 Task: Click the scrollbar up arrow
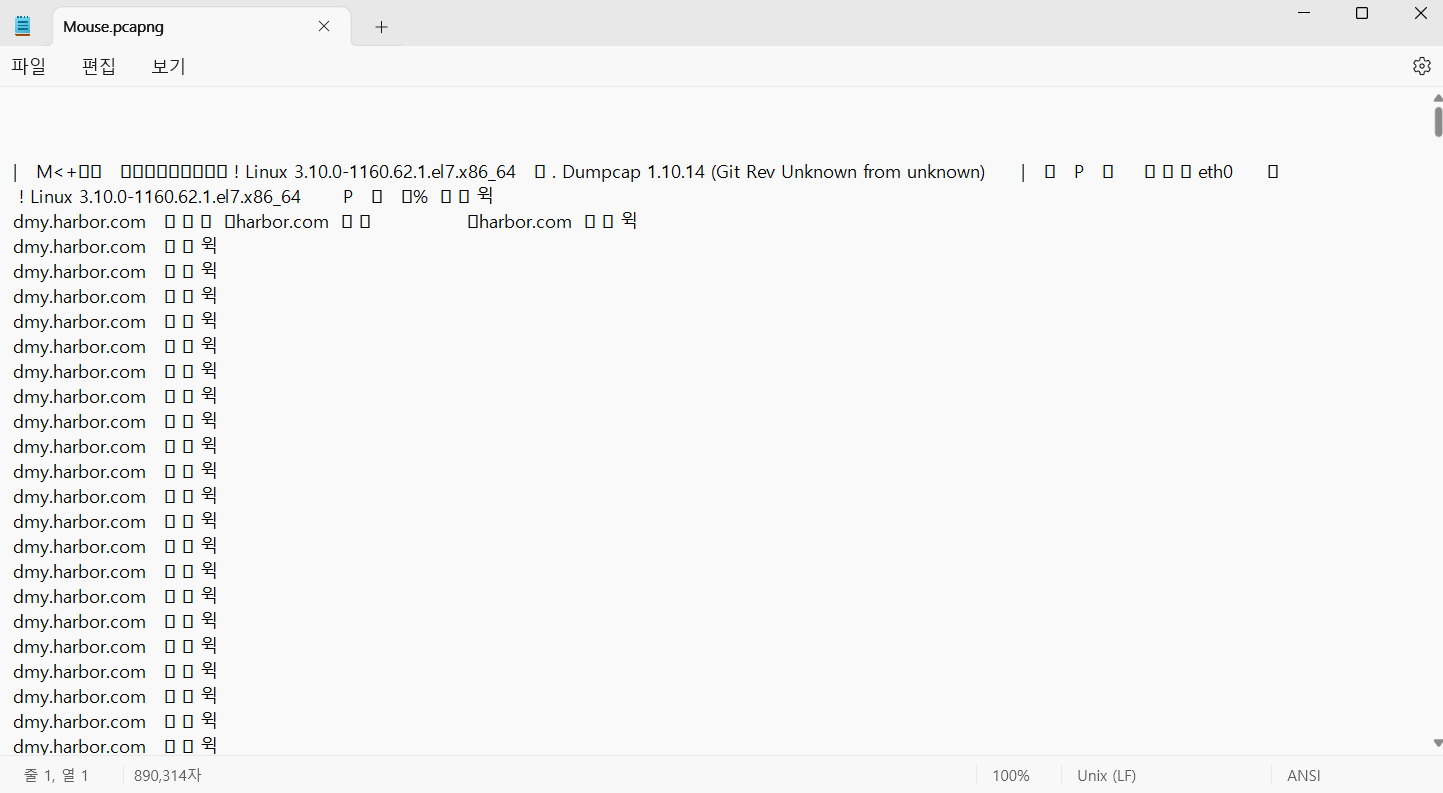point(1438,98)
